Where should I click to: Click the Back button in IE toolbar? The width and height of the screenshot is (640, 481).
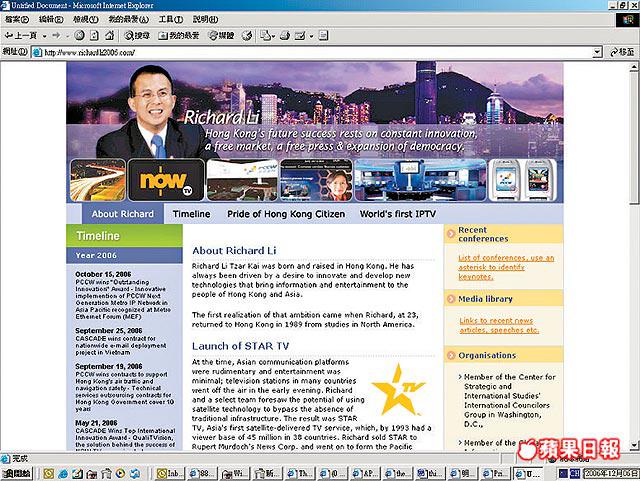pos(18,35)
